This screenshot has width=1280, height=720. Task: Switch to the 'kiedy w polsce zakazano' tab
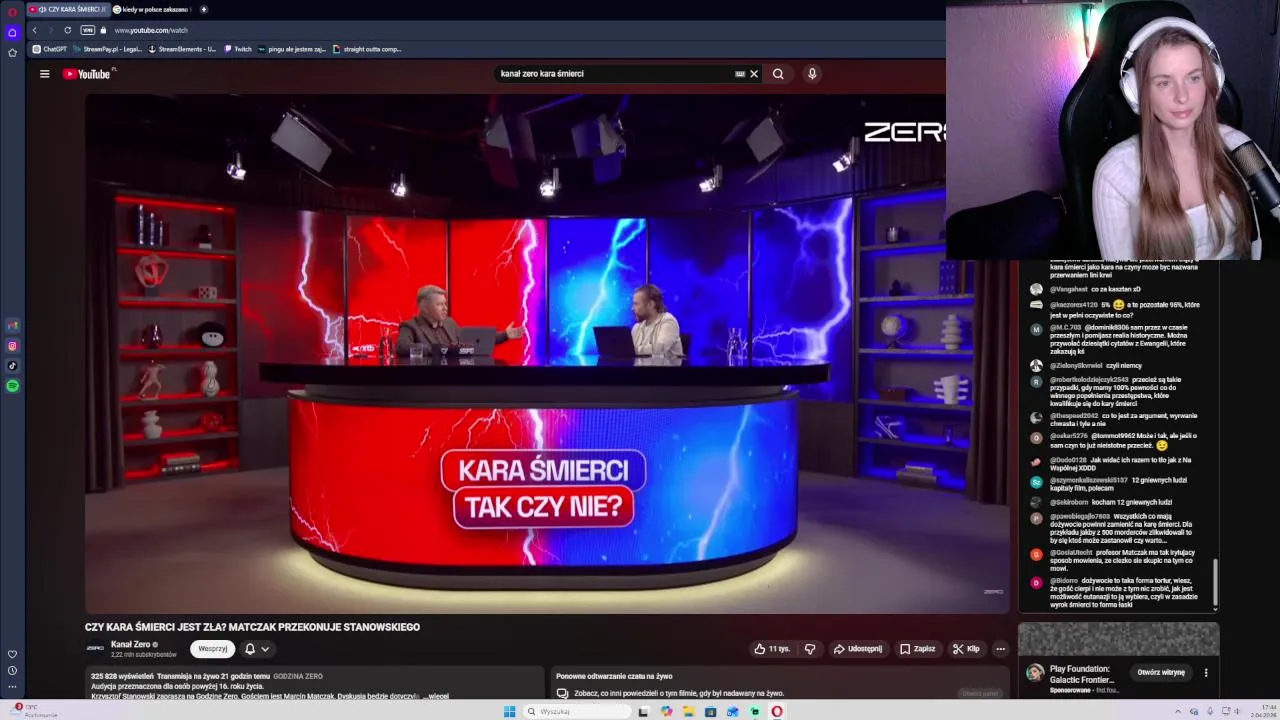click(151, 9)
